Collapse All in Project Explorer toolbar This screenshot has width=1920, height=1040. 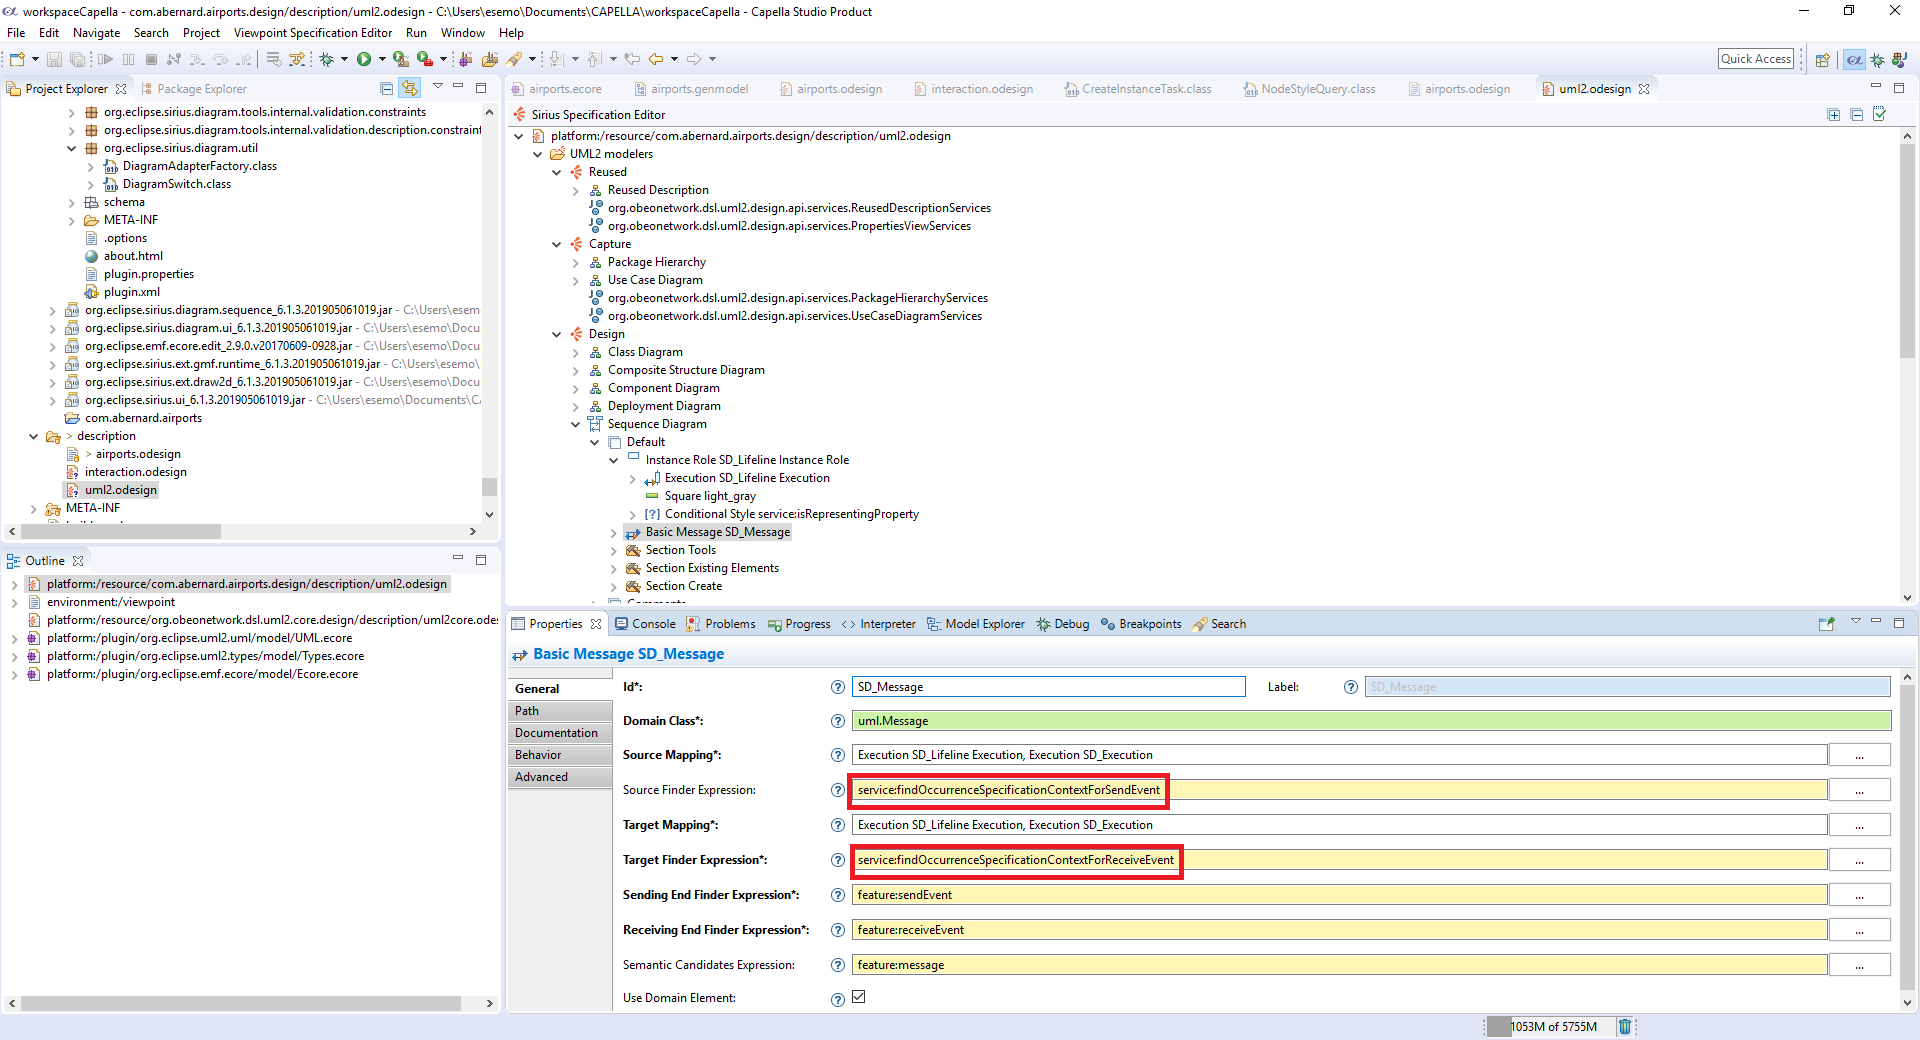tap(386, 88)
